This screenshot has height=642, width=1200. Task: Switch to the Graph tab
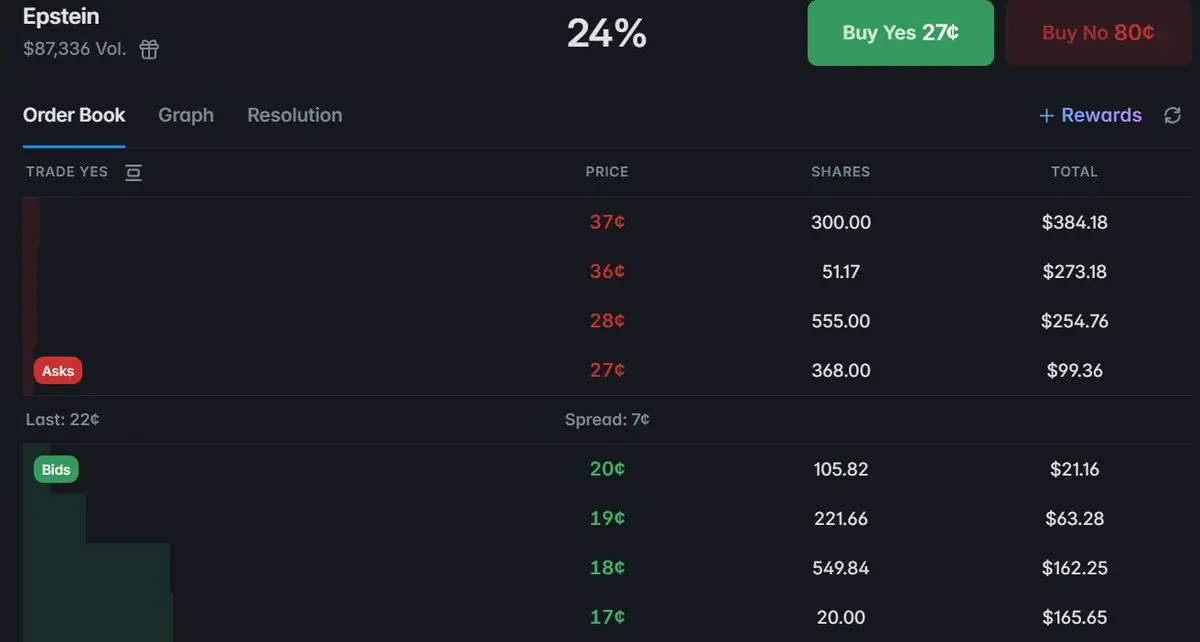(186, 115)
